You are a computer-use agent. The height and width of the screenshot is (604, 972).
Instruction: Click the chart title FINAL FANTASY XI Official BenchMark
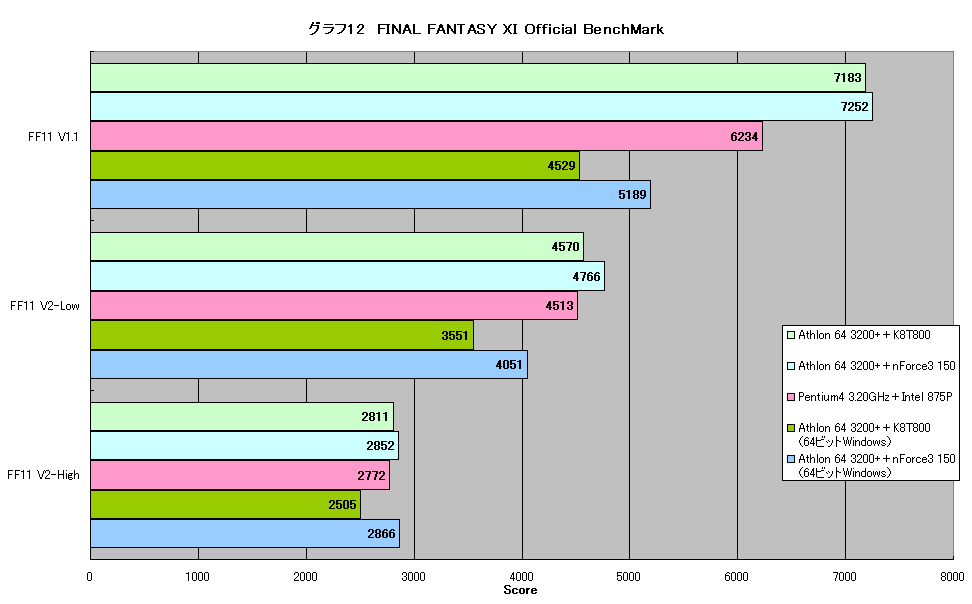pos(520,29)
